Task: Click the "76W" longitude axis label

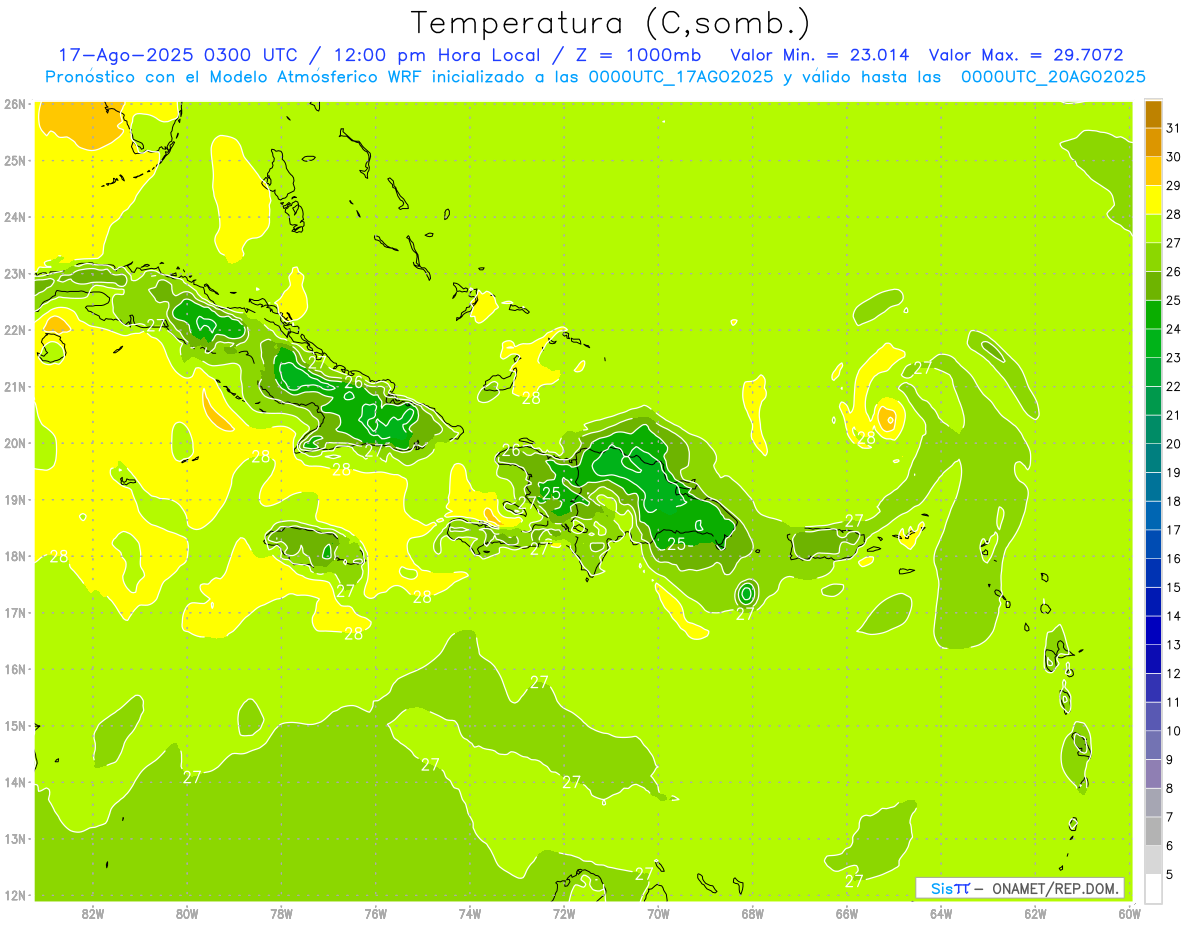Action: (375, 912)
